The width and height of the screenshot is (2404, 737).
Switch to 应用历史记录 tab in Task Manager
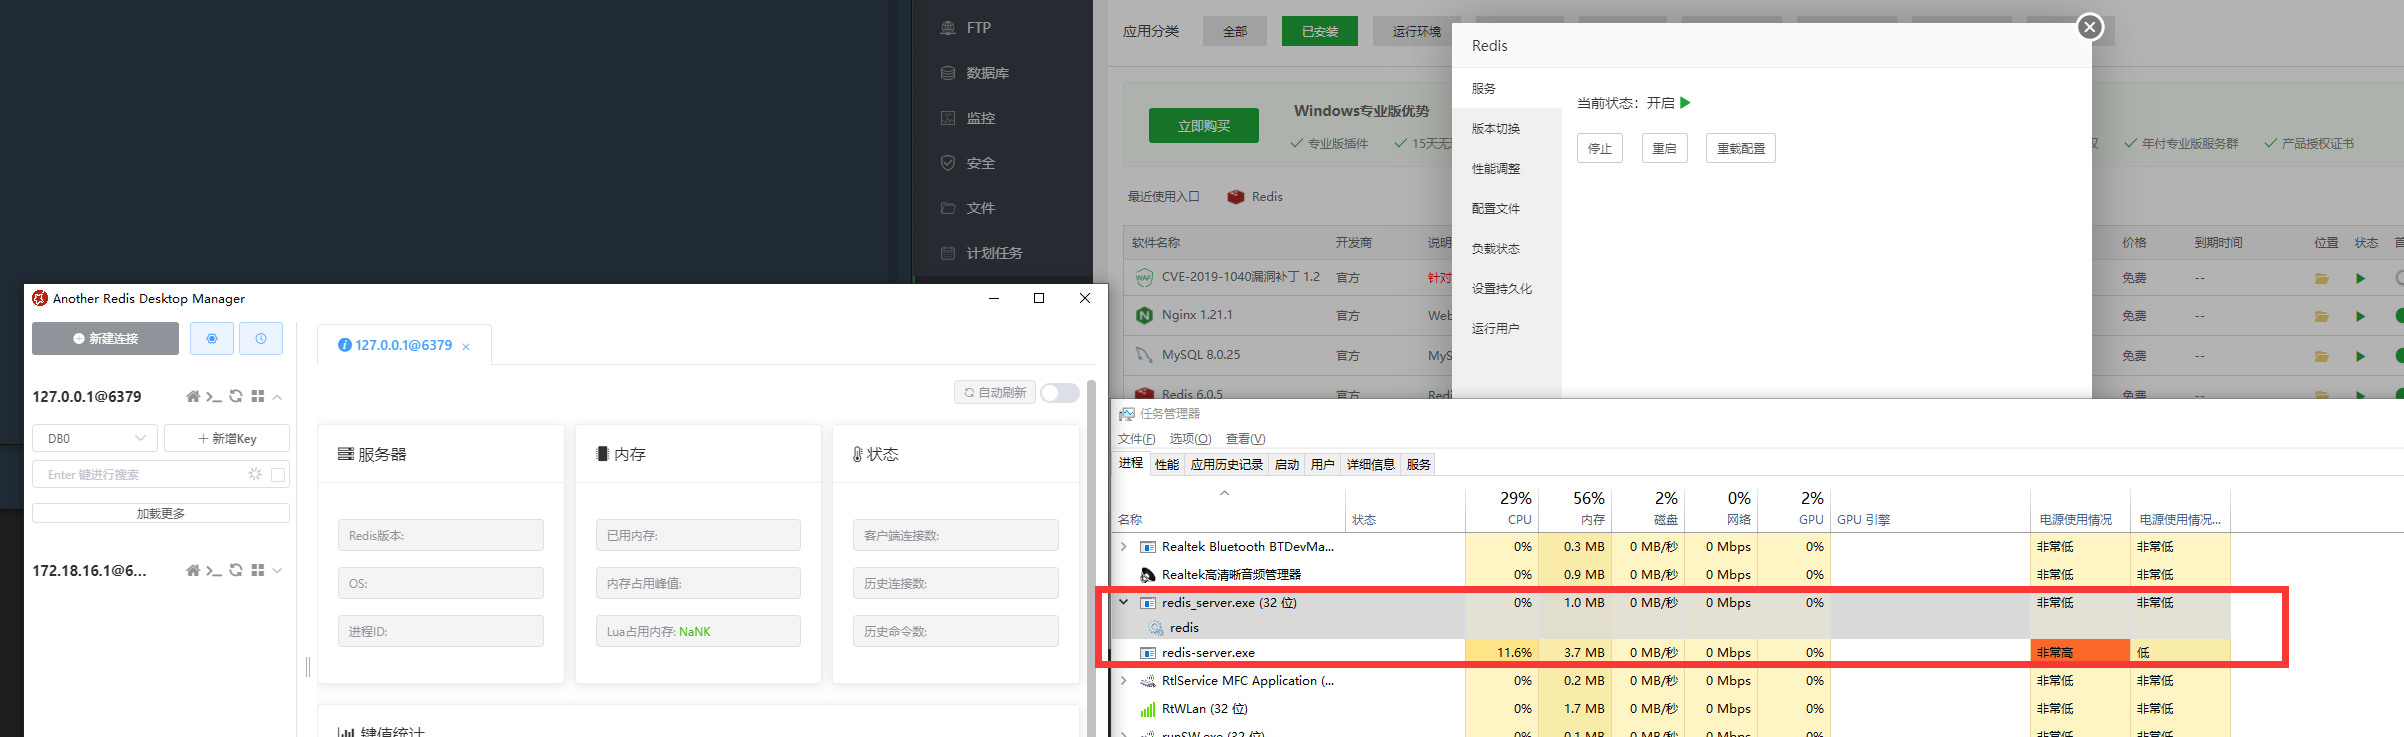click(1227, 464)
